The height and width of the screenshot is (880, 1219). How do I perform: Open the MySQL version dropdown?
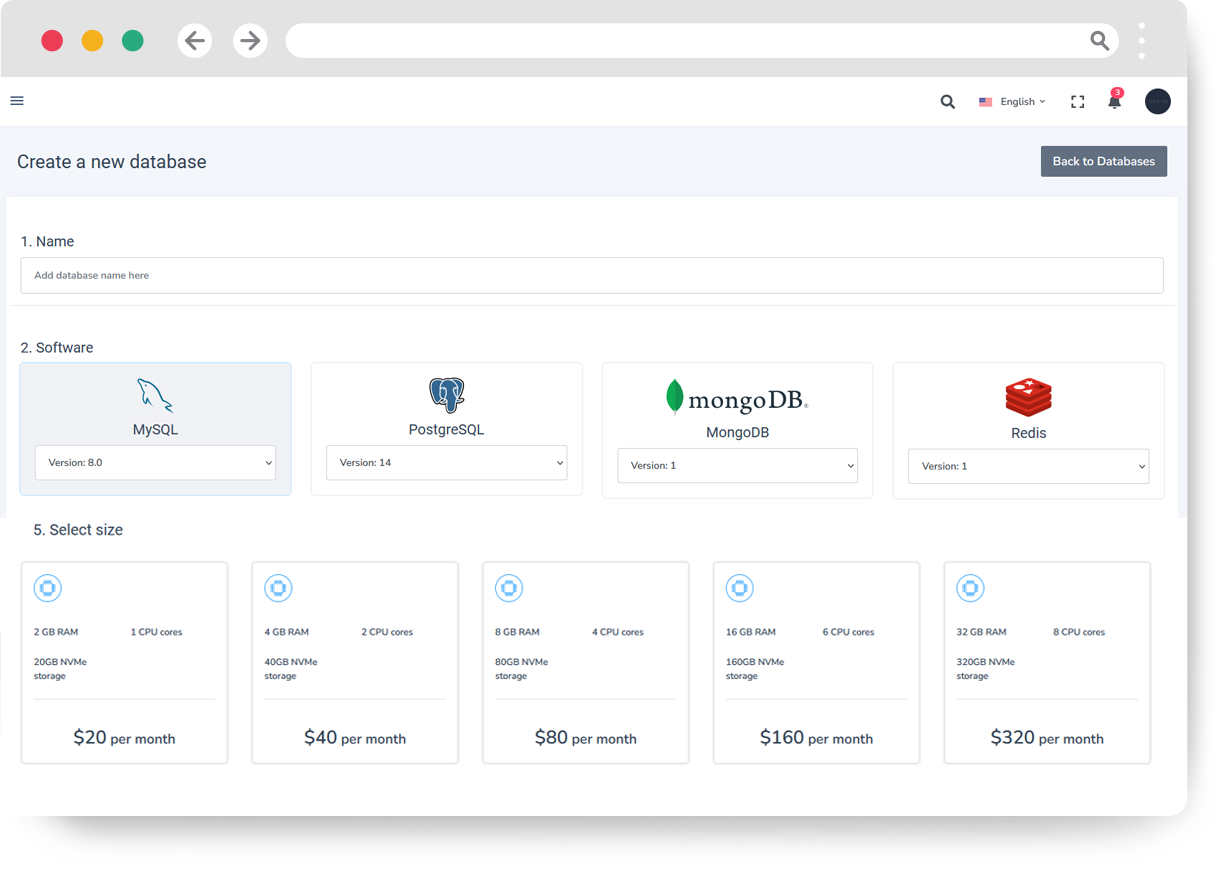[155, 462]
